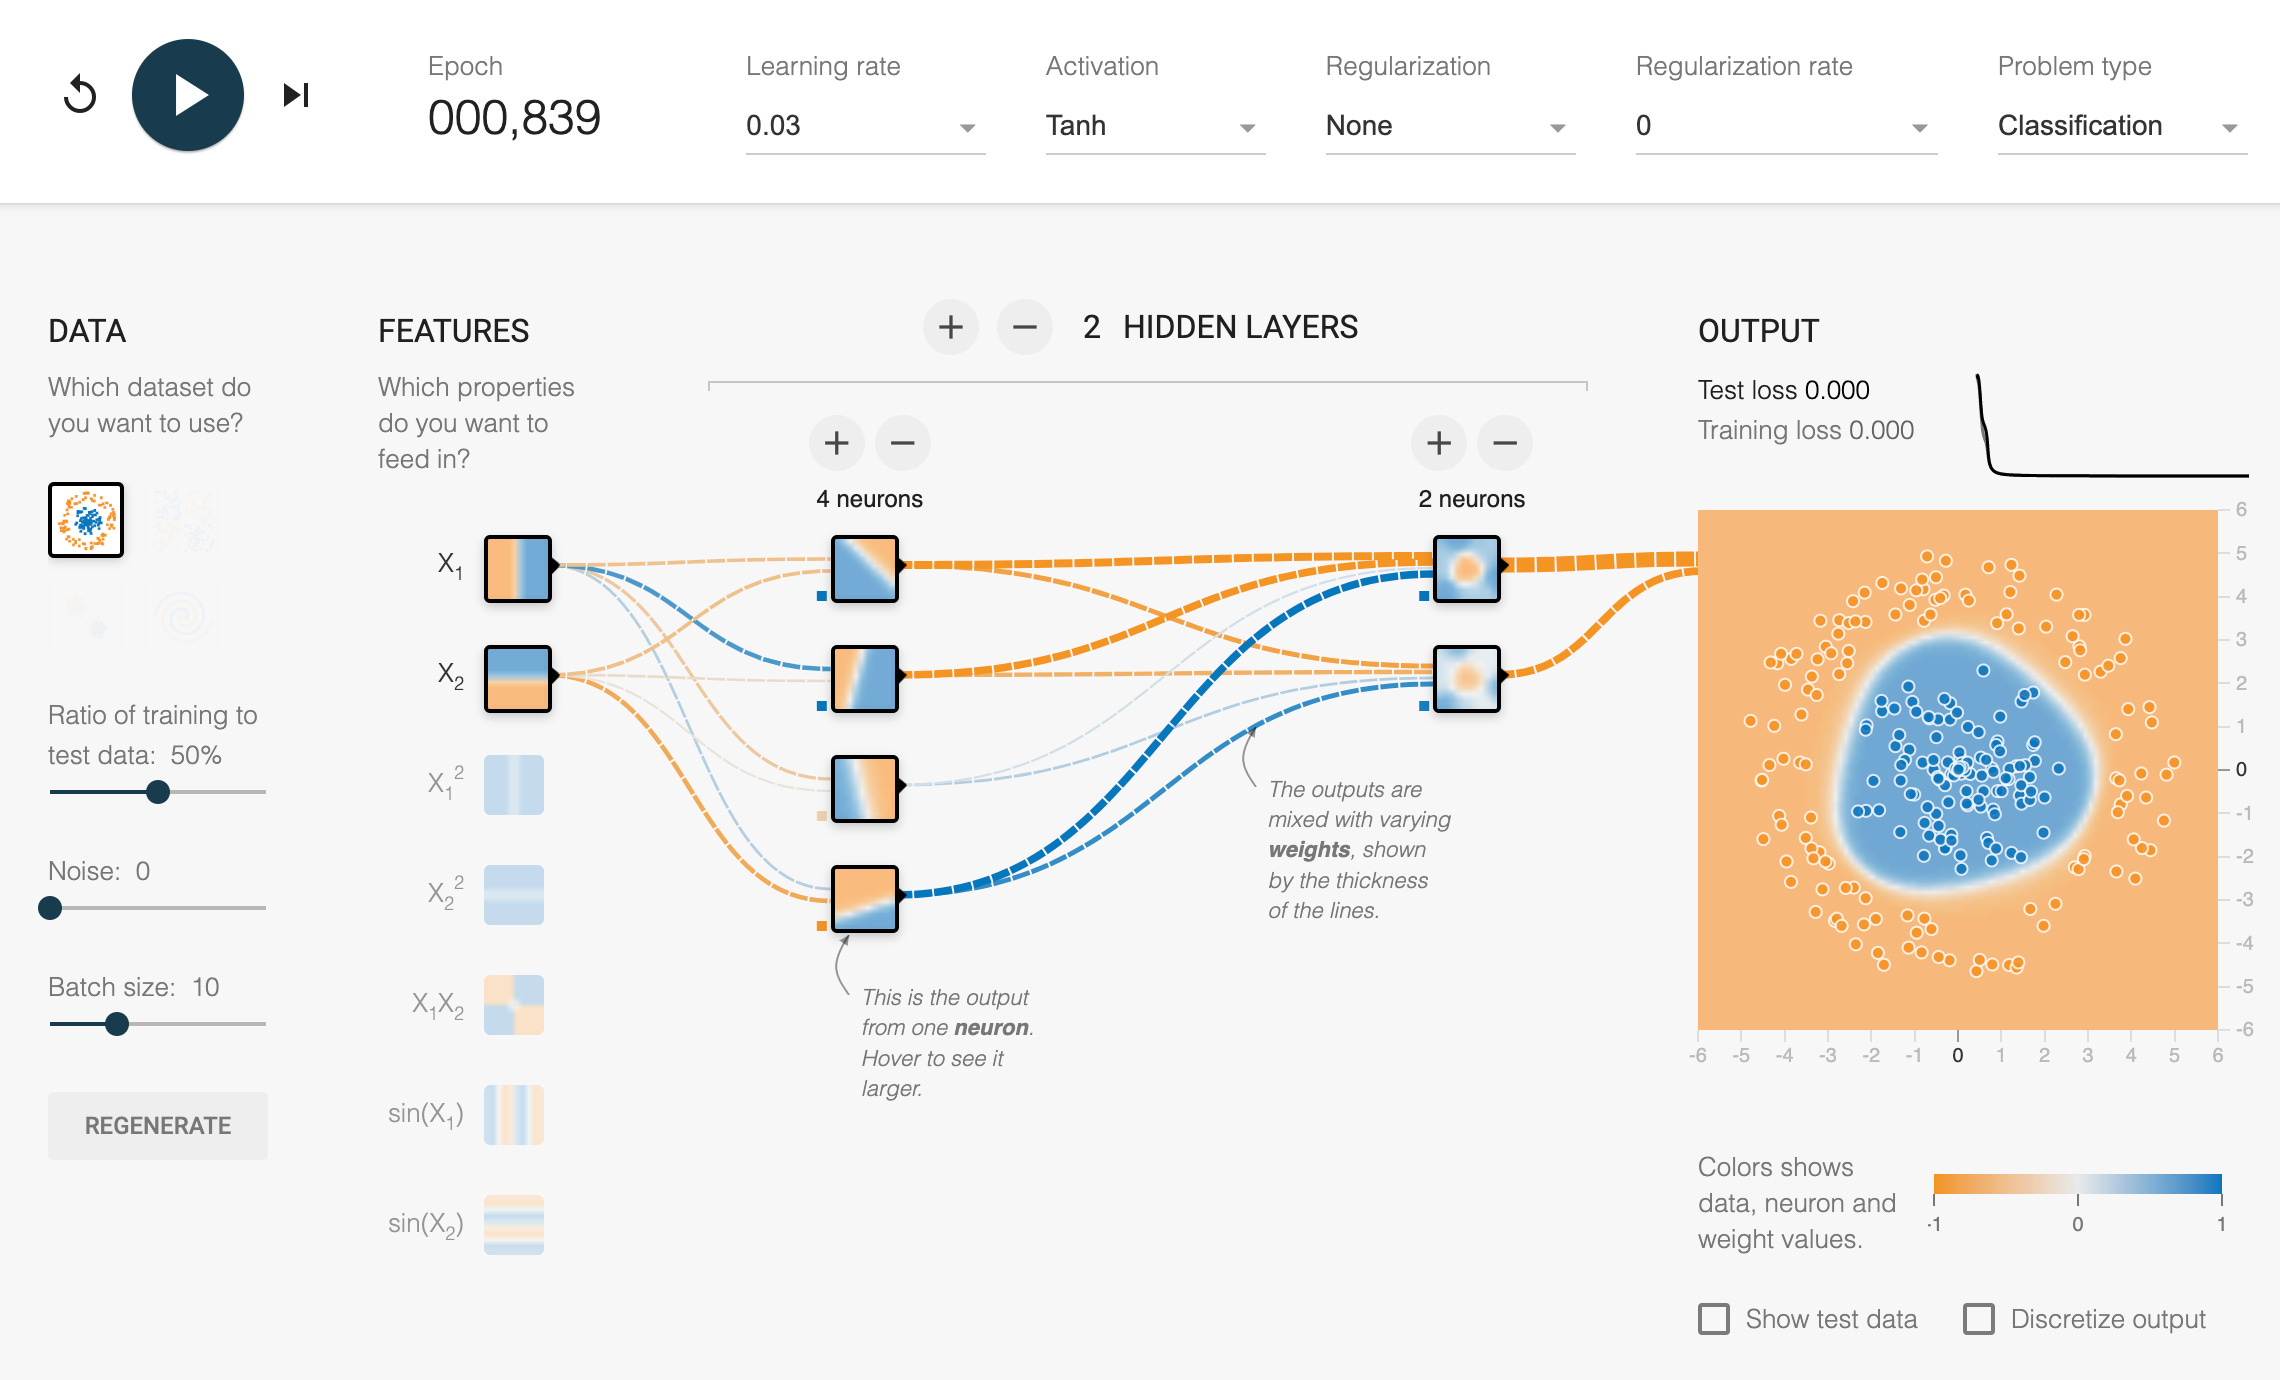Click the Noise slider handle
2280x1380 pixels.
[50, 908]
